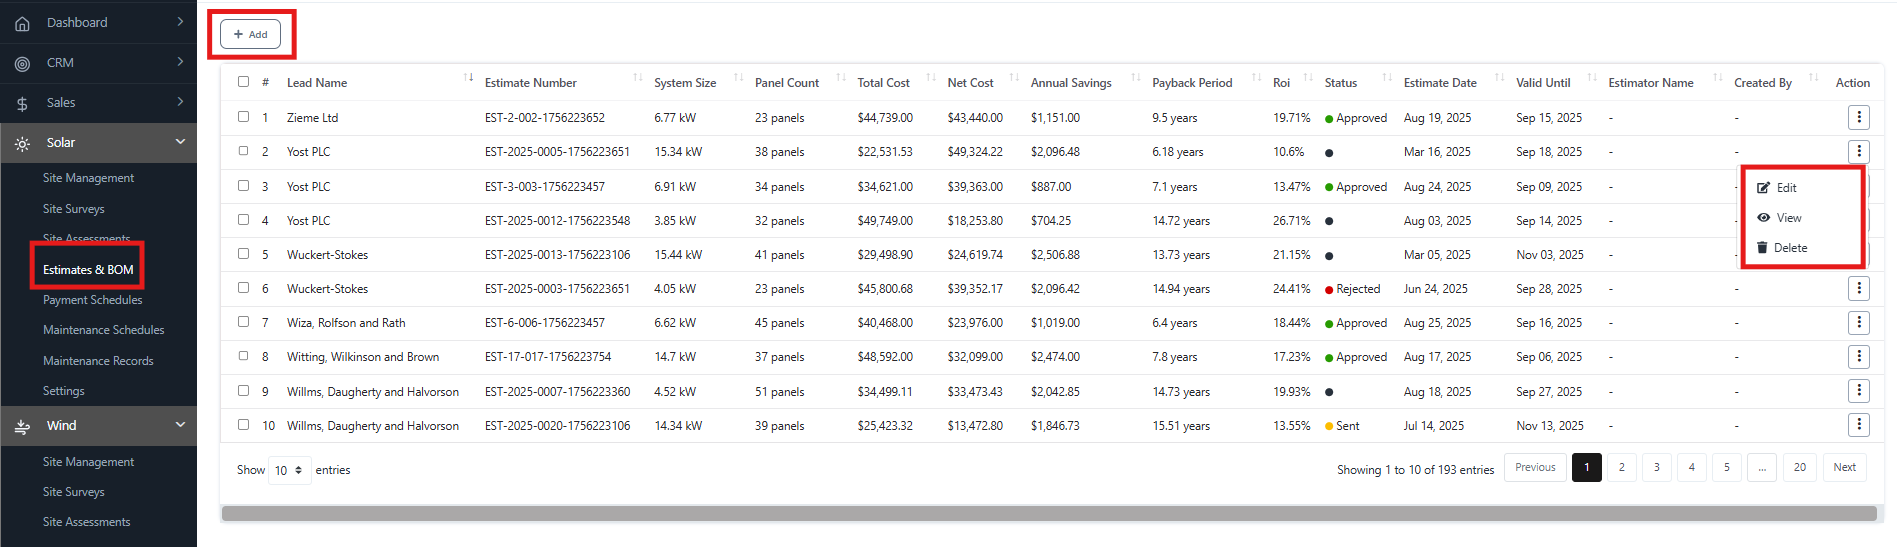The image size is (1897, 547).
Task: Click the Solar sun icon in sidebar
Action: pyautogui.click(x=22, y=144)
